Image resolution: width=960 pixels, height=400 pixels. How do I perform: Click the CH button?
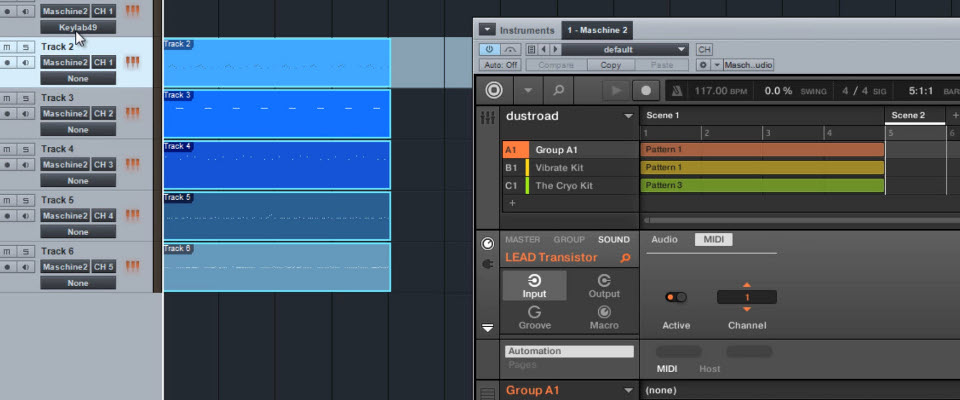click(x=704, y=50)
